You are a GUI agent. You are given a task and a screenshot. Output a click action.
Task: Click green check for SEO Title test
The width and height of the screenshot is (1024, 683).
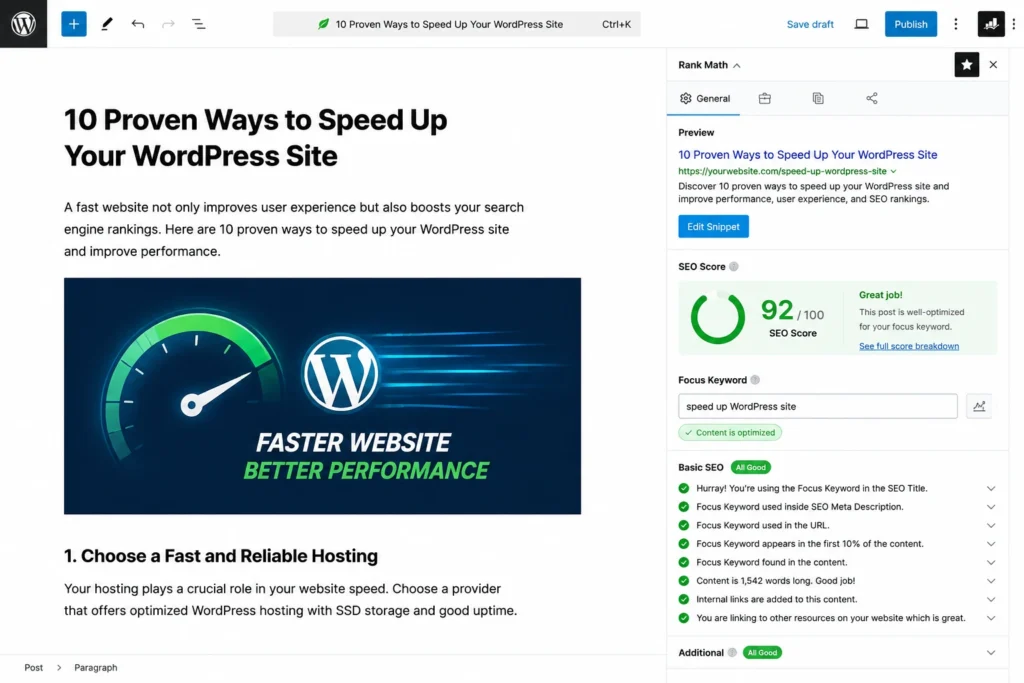click(x=684, y=488)
